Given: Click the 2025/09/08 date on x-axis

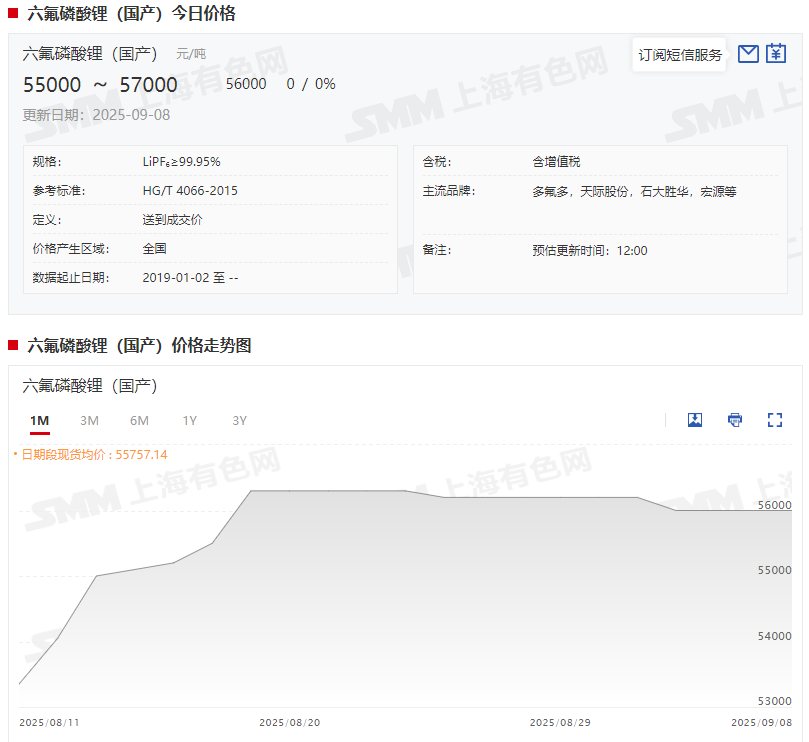Looking at the screenshot, I should pos(762,722).
